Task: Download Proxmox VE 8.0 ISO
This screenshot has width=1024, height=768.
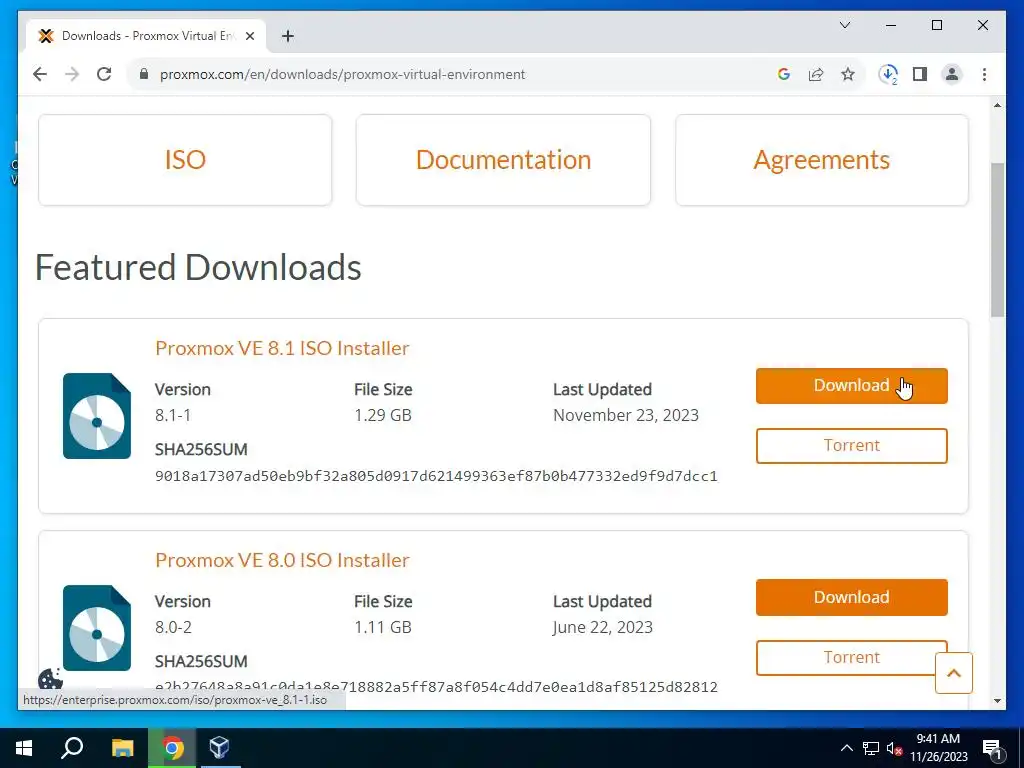Action: tap(852, 598)
